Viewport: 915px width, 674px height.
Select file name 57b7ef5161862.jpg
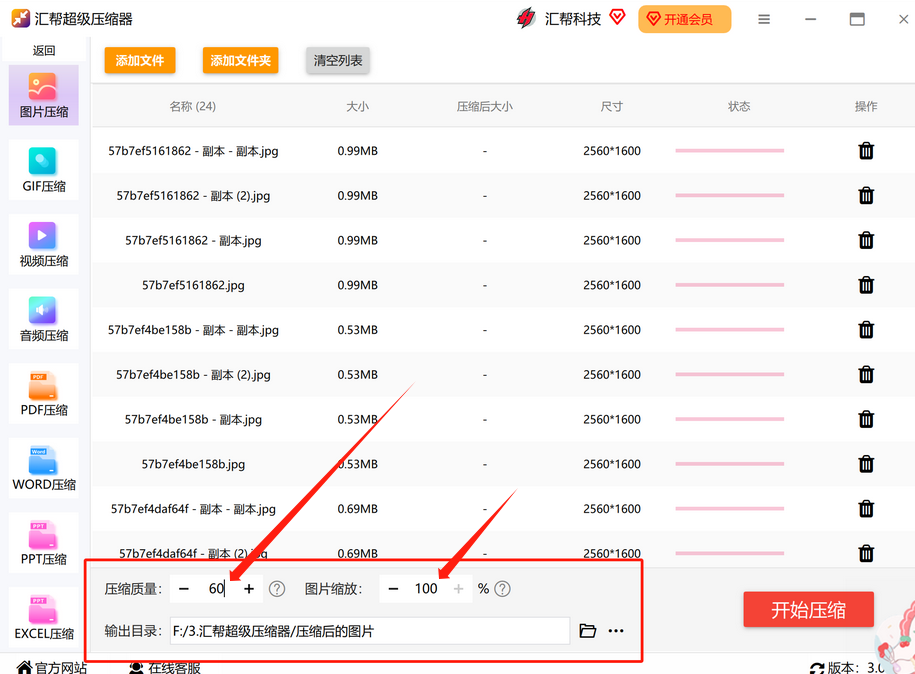193,285
